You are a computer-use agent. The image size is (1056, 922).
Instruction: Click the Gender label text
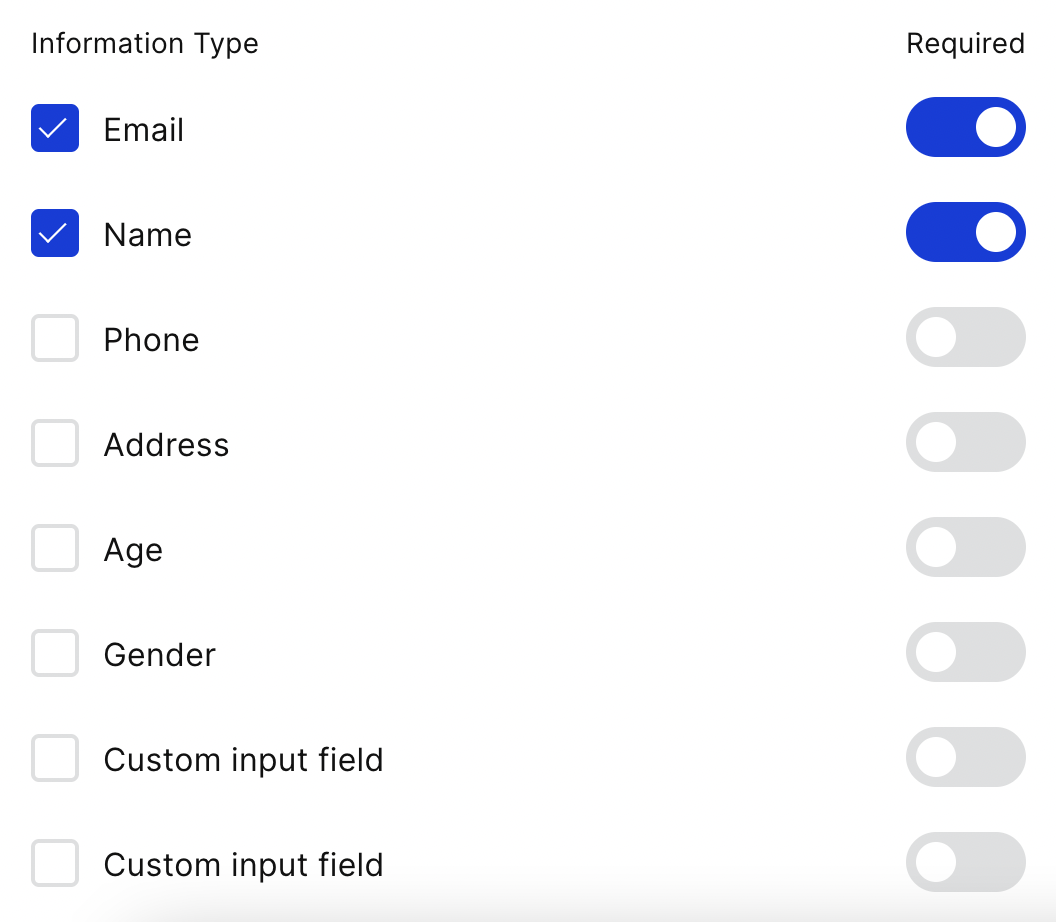point(160,655)
